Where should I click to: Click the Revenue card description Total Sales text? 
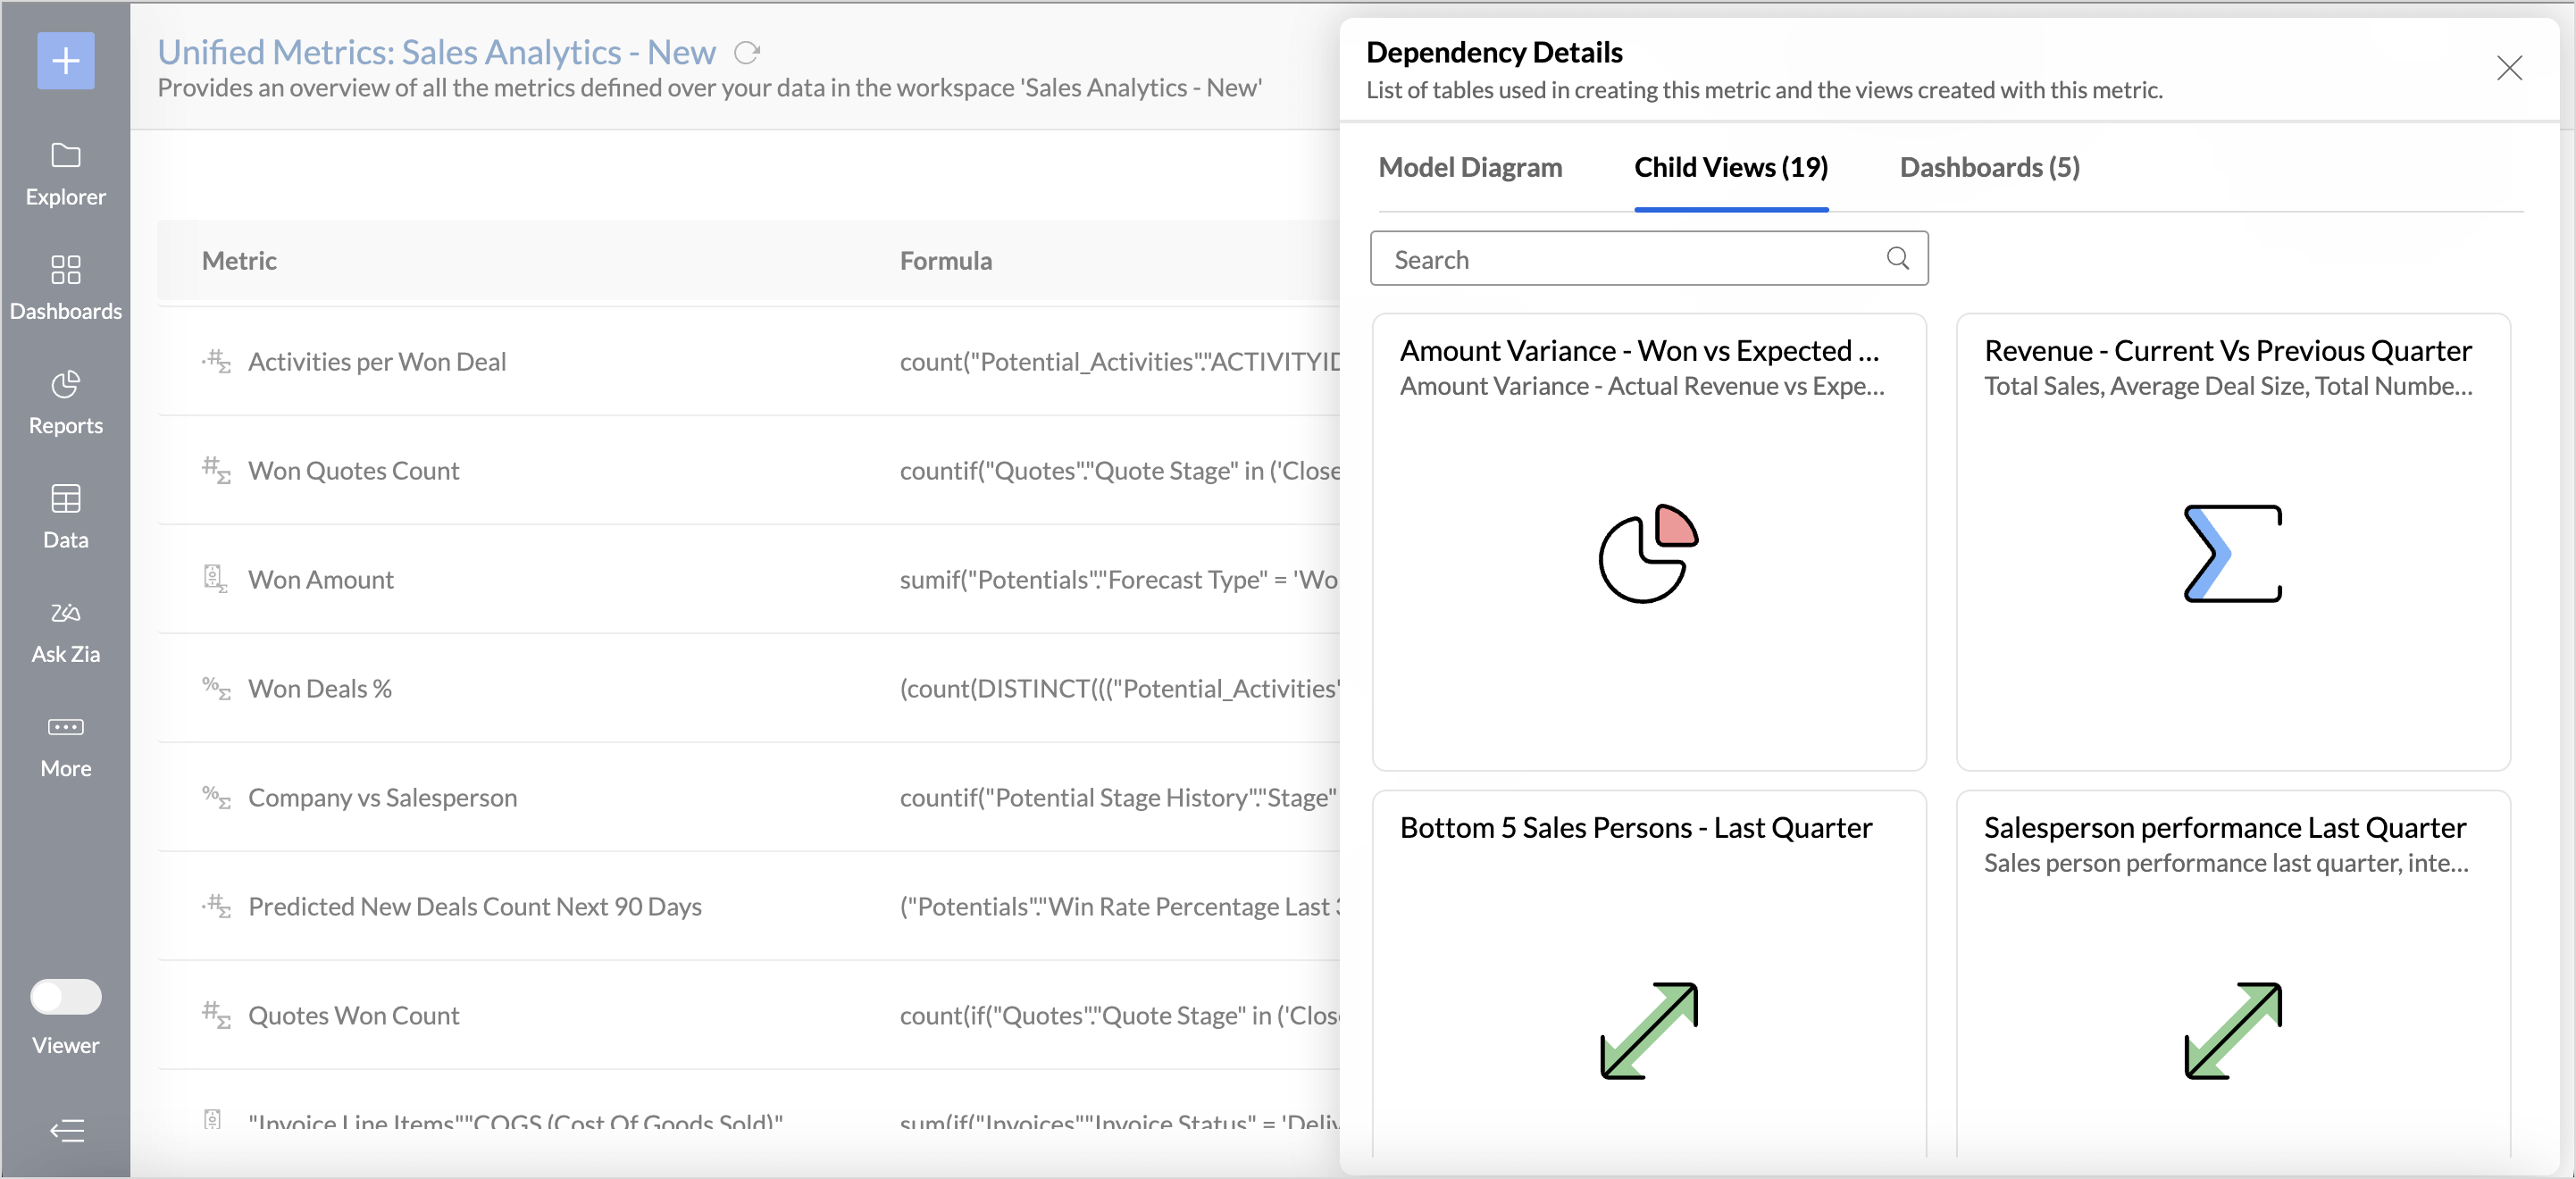[x=2228, y=386]
